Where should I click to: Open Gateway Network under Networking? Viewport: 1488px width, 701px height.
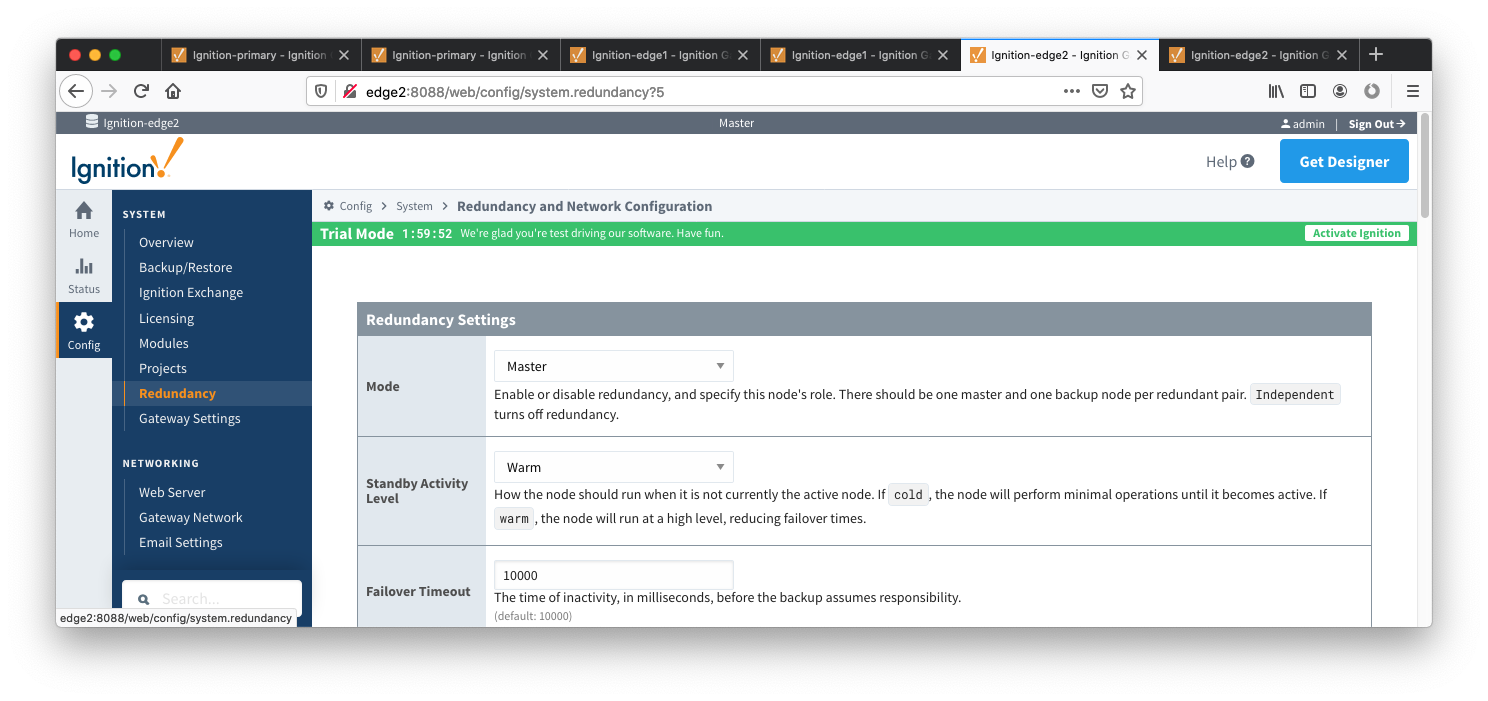(191, 517)
